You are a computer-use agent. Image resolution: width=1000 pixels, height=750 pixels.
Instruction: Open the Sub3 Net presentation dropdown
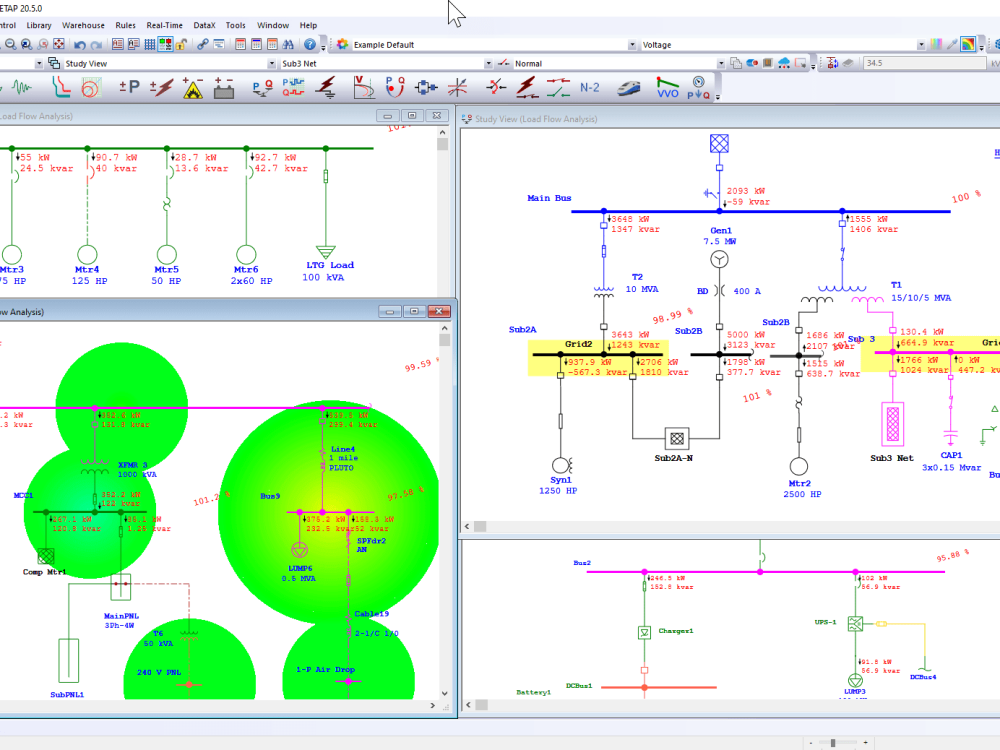tap(489, 62)
